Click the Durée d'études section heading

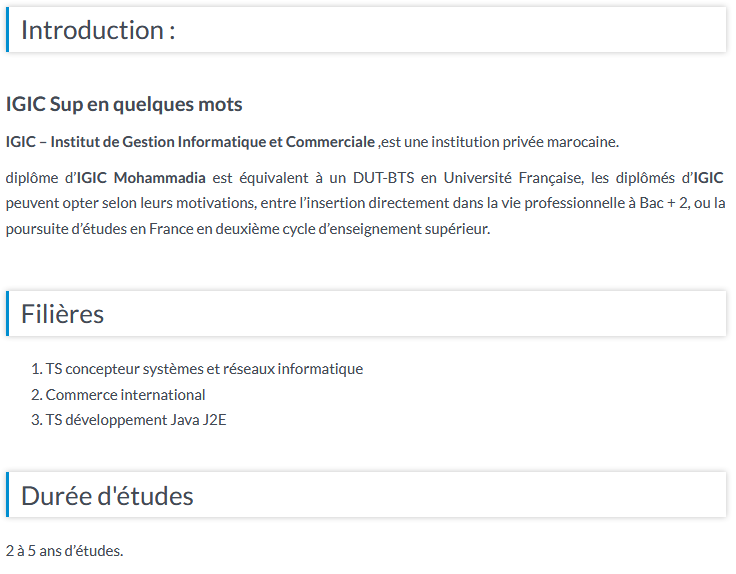(x=107, y=496)
